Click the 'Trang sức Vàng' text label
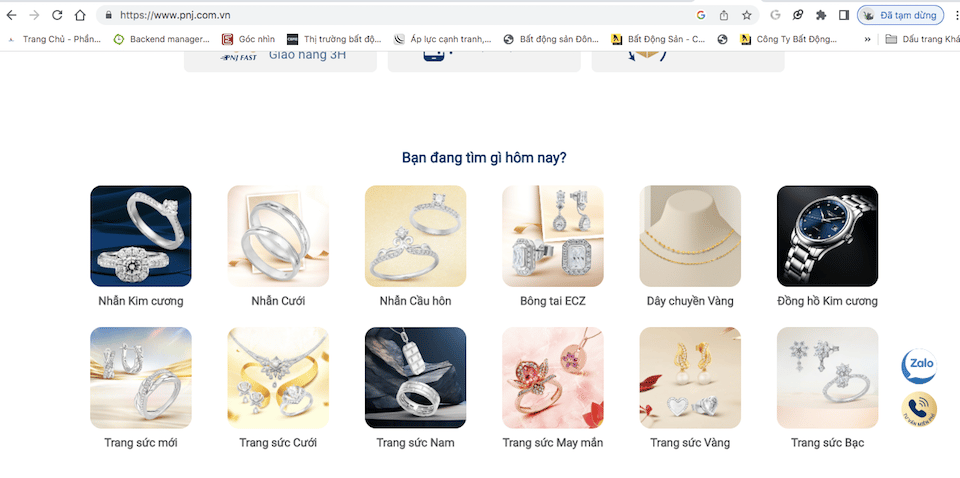Screen dimensions: 960x478 click(690, 443)
